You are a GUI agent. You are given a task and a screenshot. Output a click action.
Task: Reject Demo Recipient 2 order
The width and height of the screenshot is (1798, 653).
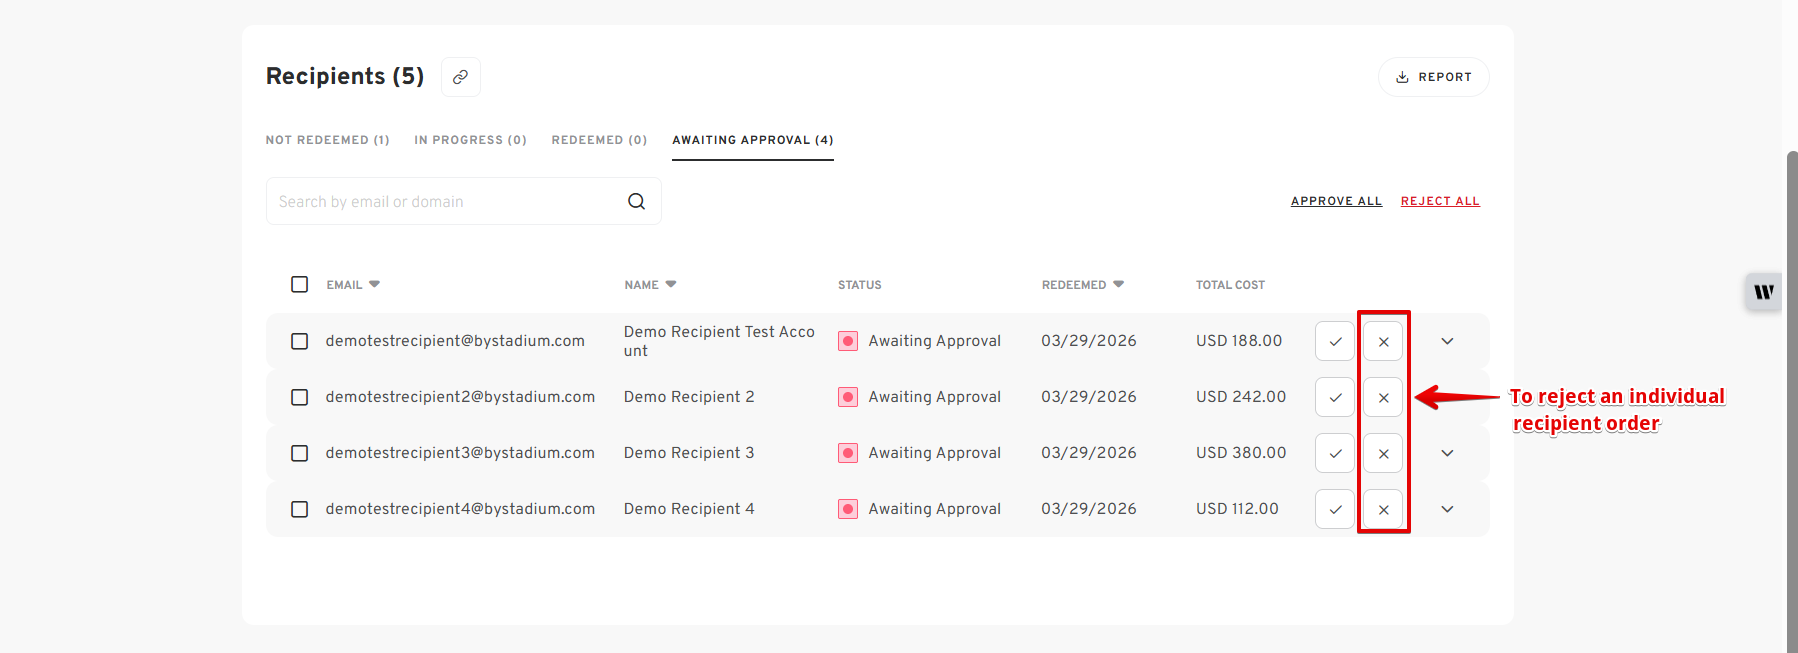tap(1383, 397)
